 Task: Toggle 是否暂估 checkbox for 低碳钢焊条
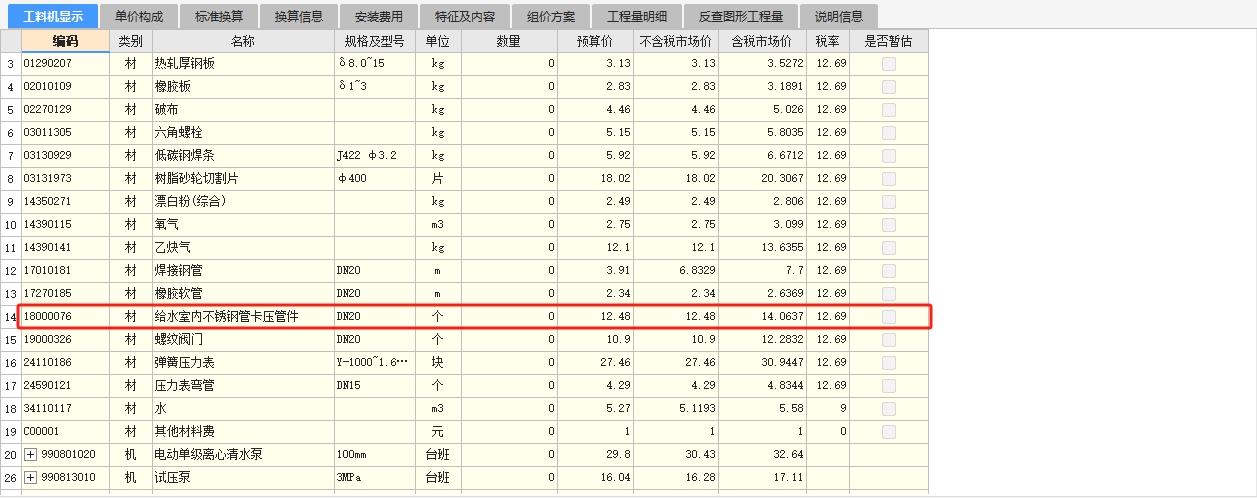pos(888,155)
